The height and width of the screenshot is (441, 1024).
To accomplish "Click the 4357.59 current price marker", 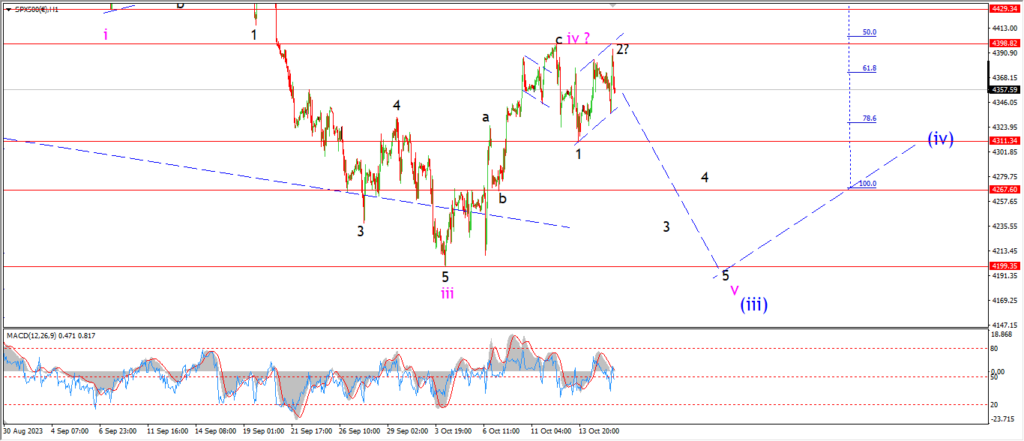I will (1004, 90).
